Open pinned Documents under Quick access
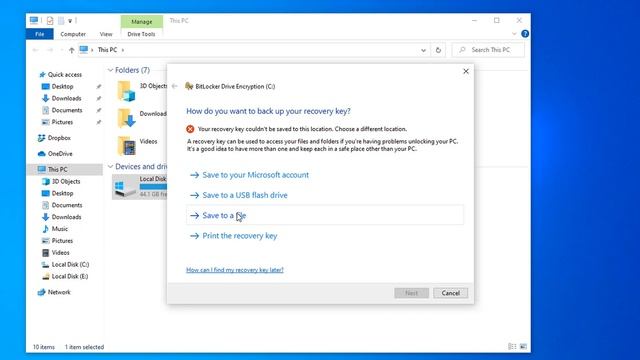640x360 pixels. pos(67,110)
